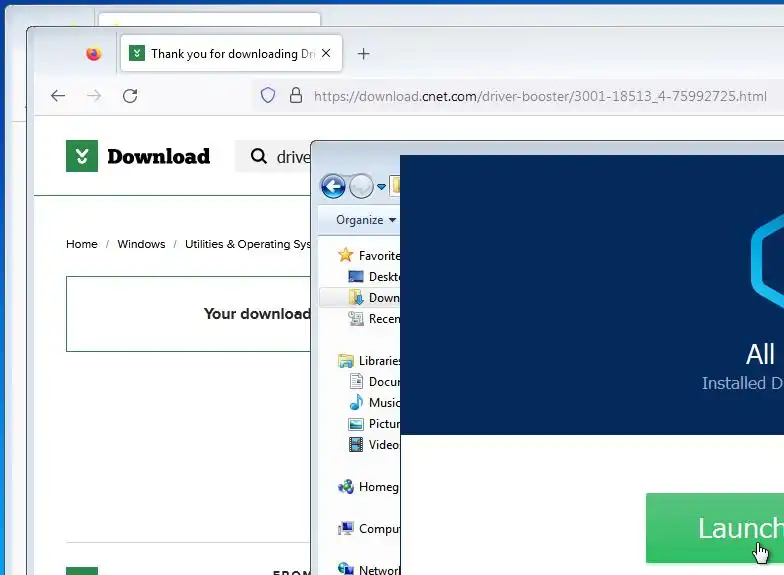The image size is (784, 575).
Task: Reload the current CNET page
Action: pyautogui.click(x=130, y=96)
